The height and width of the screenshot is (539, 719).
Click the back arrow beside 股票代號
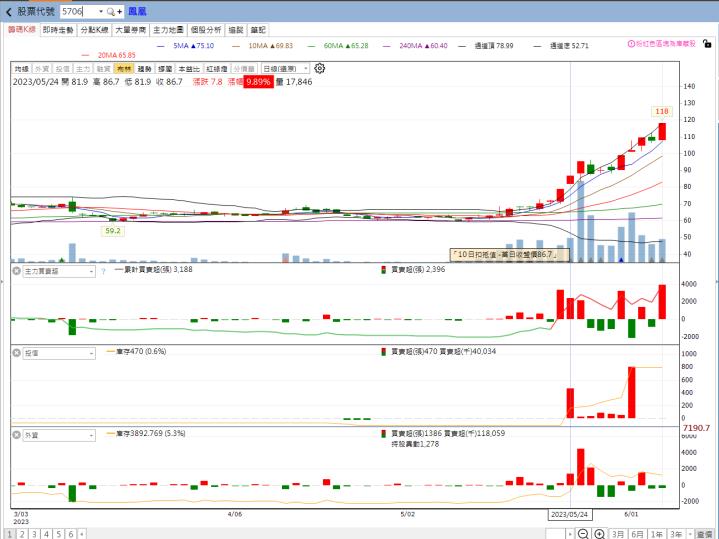(9, 11)
